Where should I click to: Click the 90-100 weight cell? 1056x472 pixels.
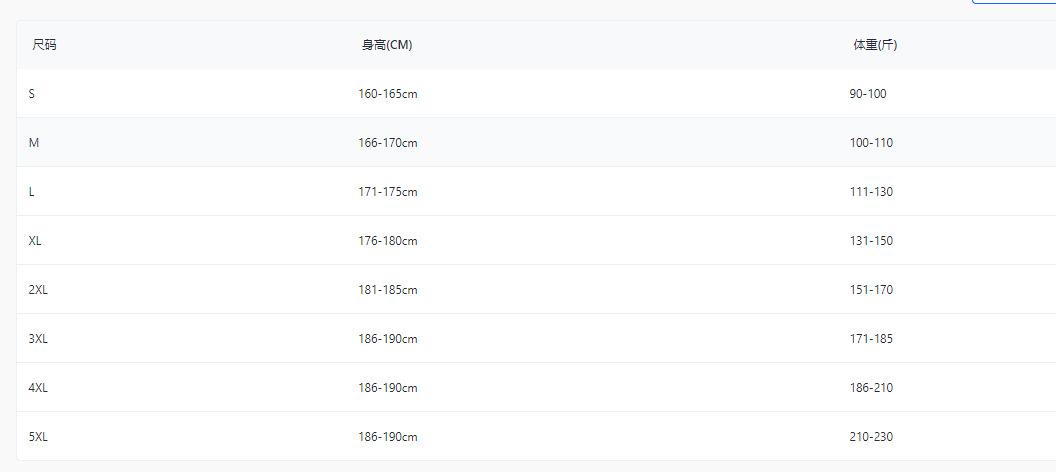[867, 94]
